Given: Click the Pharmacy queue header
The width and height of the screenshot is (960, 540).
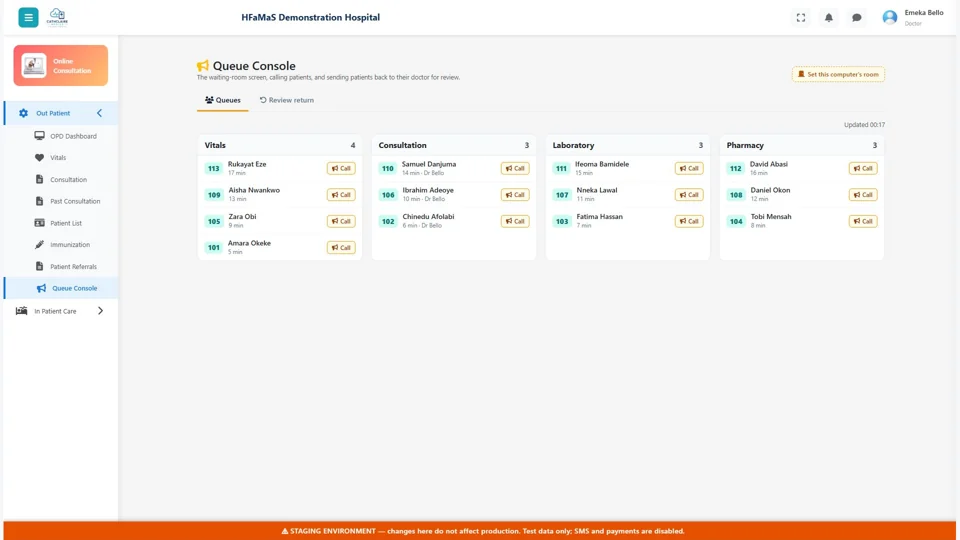Looking at the screenshot, I should point(801,145).
